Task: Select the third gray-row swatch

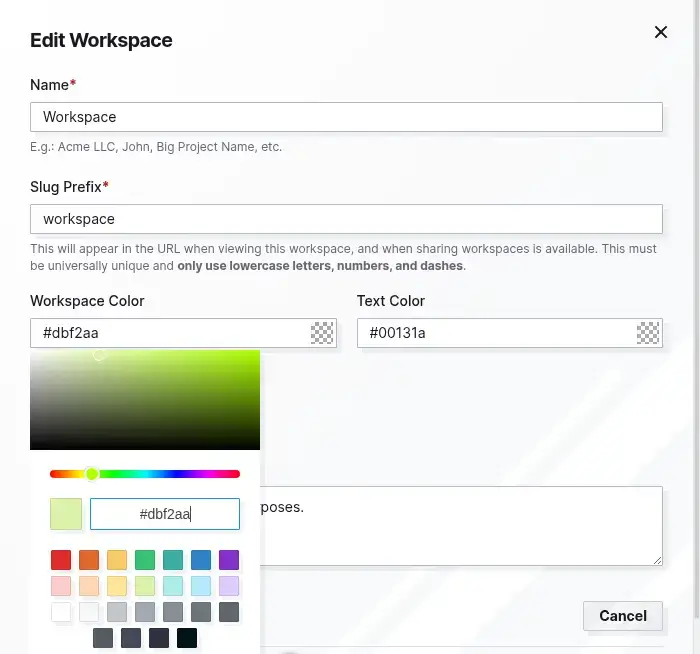Action: point(117,612)
